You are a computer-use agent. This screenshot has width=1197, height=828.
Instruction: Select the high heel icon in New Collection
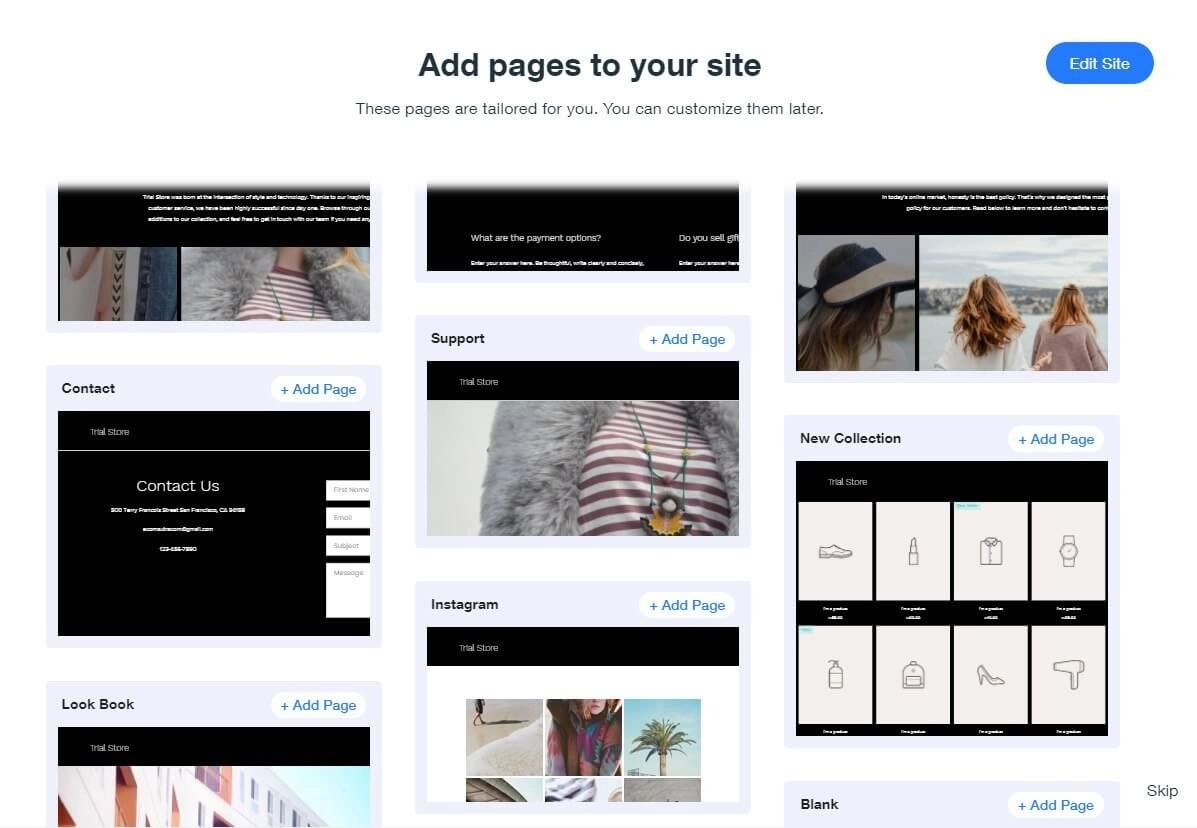[x=991, y=672]
